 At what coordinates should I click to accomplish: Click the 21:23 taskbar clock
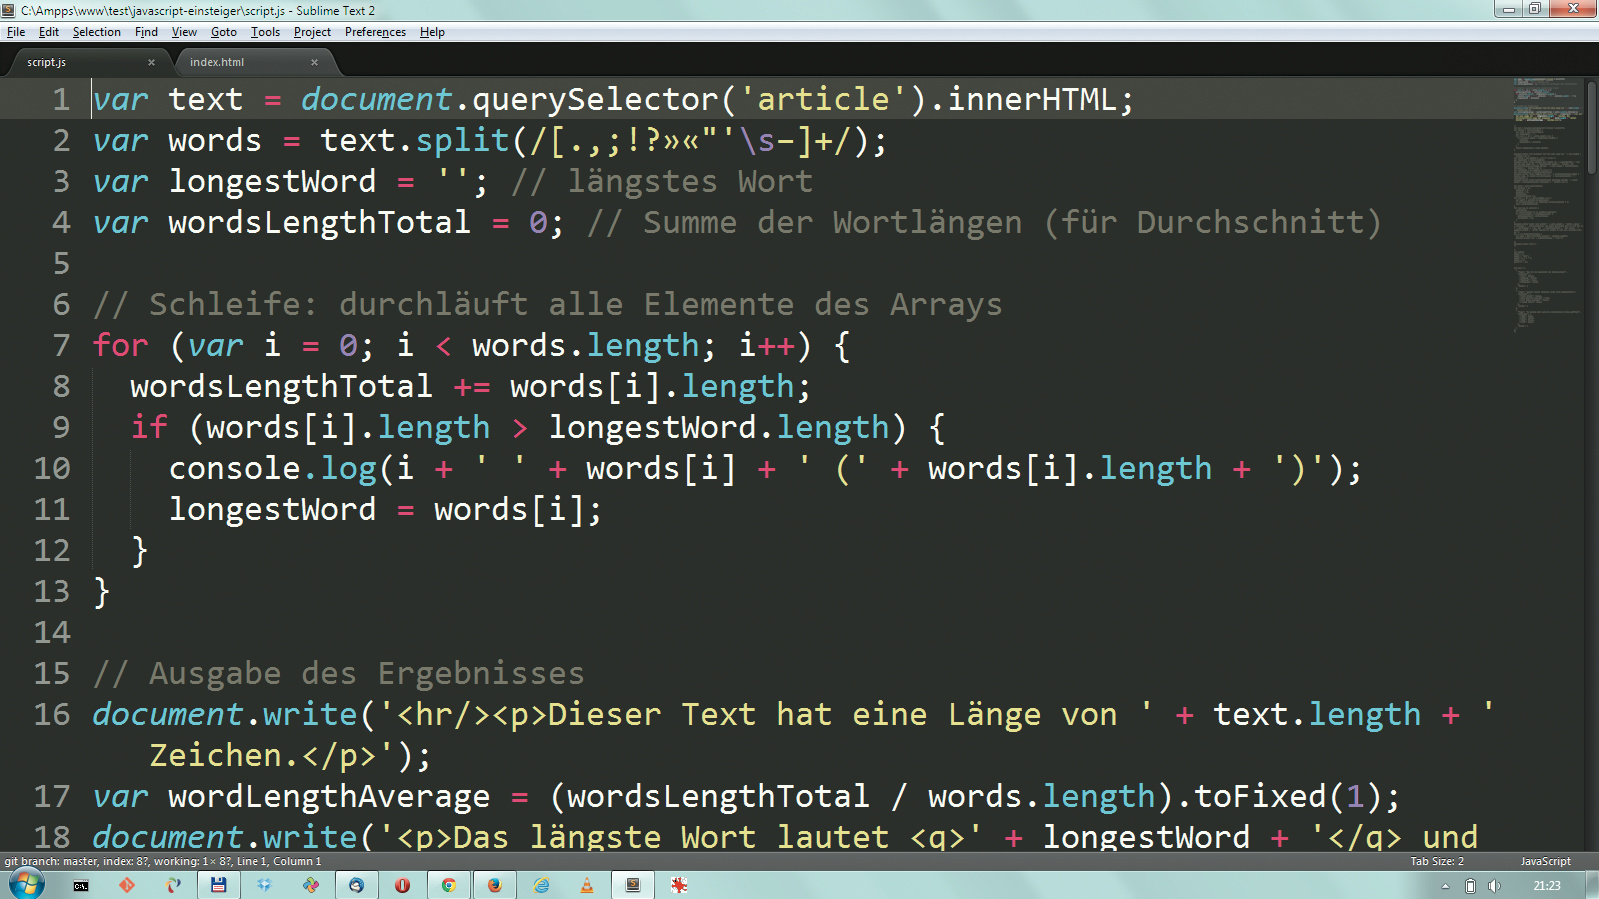coord(1546,886)
